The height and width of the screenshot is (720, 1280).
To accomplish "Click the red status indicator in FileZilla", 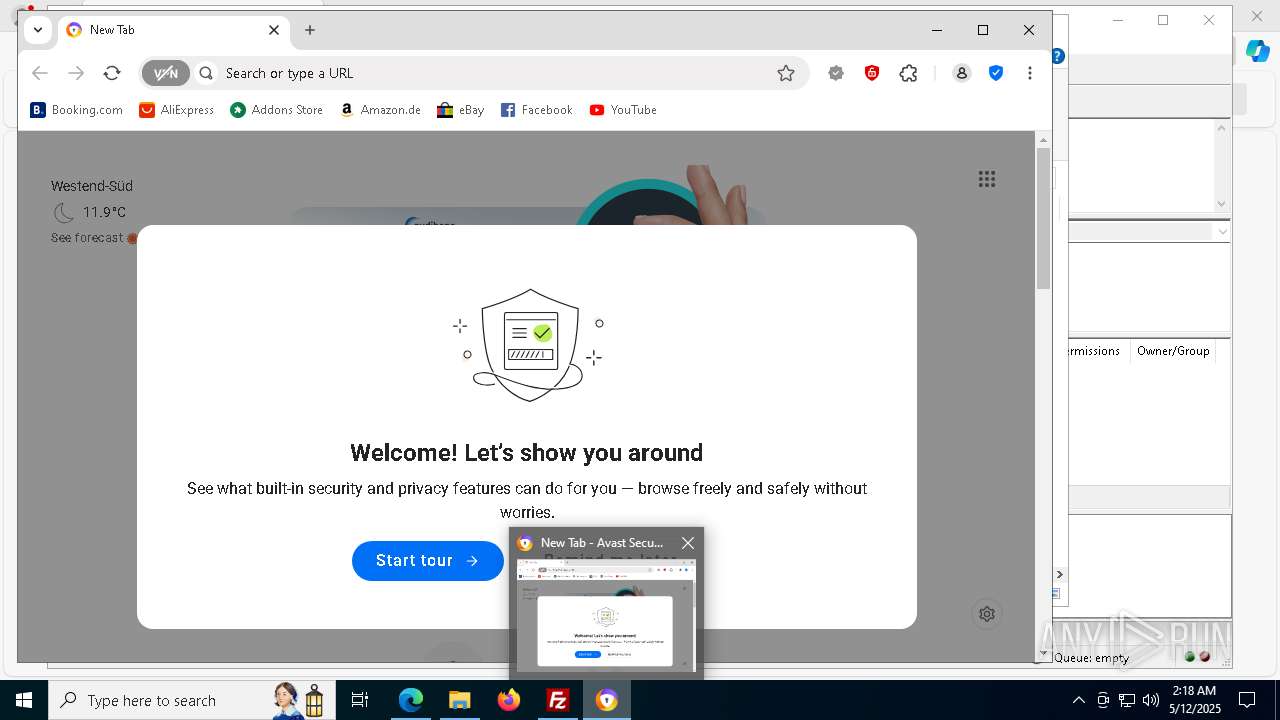I will pos(1205,657).
